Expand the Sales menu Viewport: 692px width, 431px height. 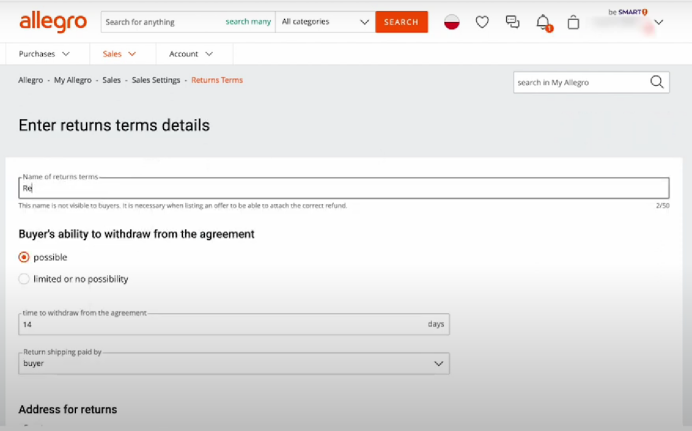pyautogui.click(x=119, y=54)
